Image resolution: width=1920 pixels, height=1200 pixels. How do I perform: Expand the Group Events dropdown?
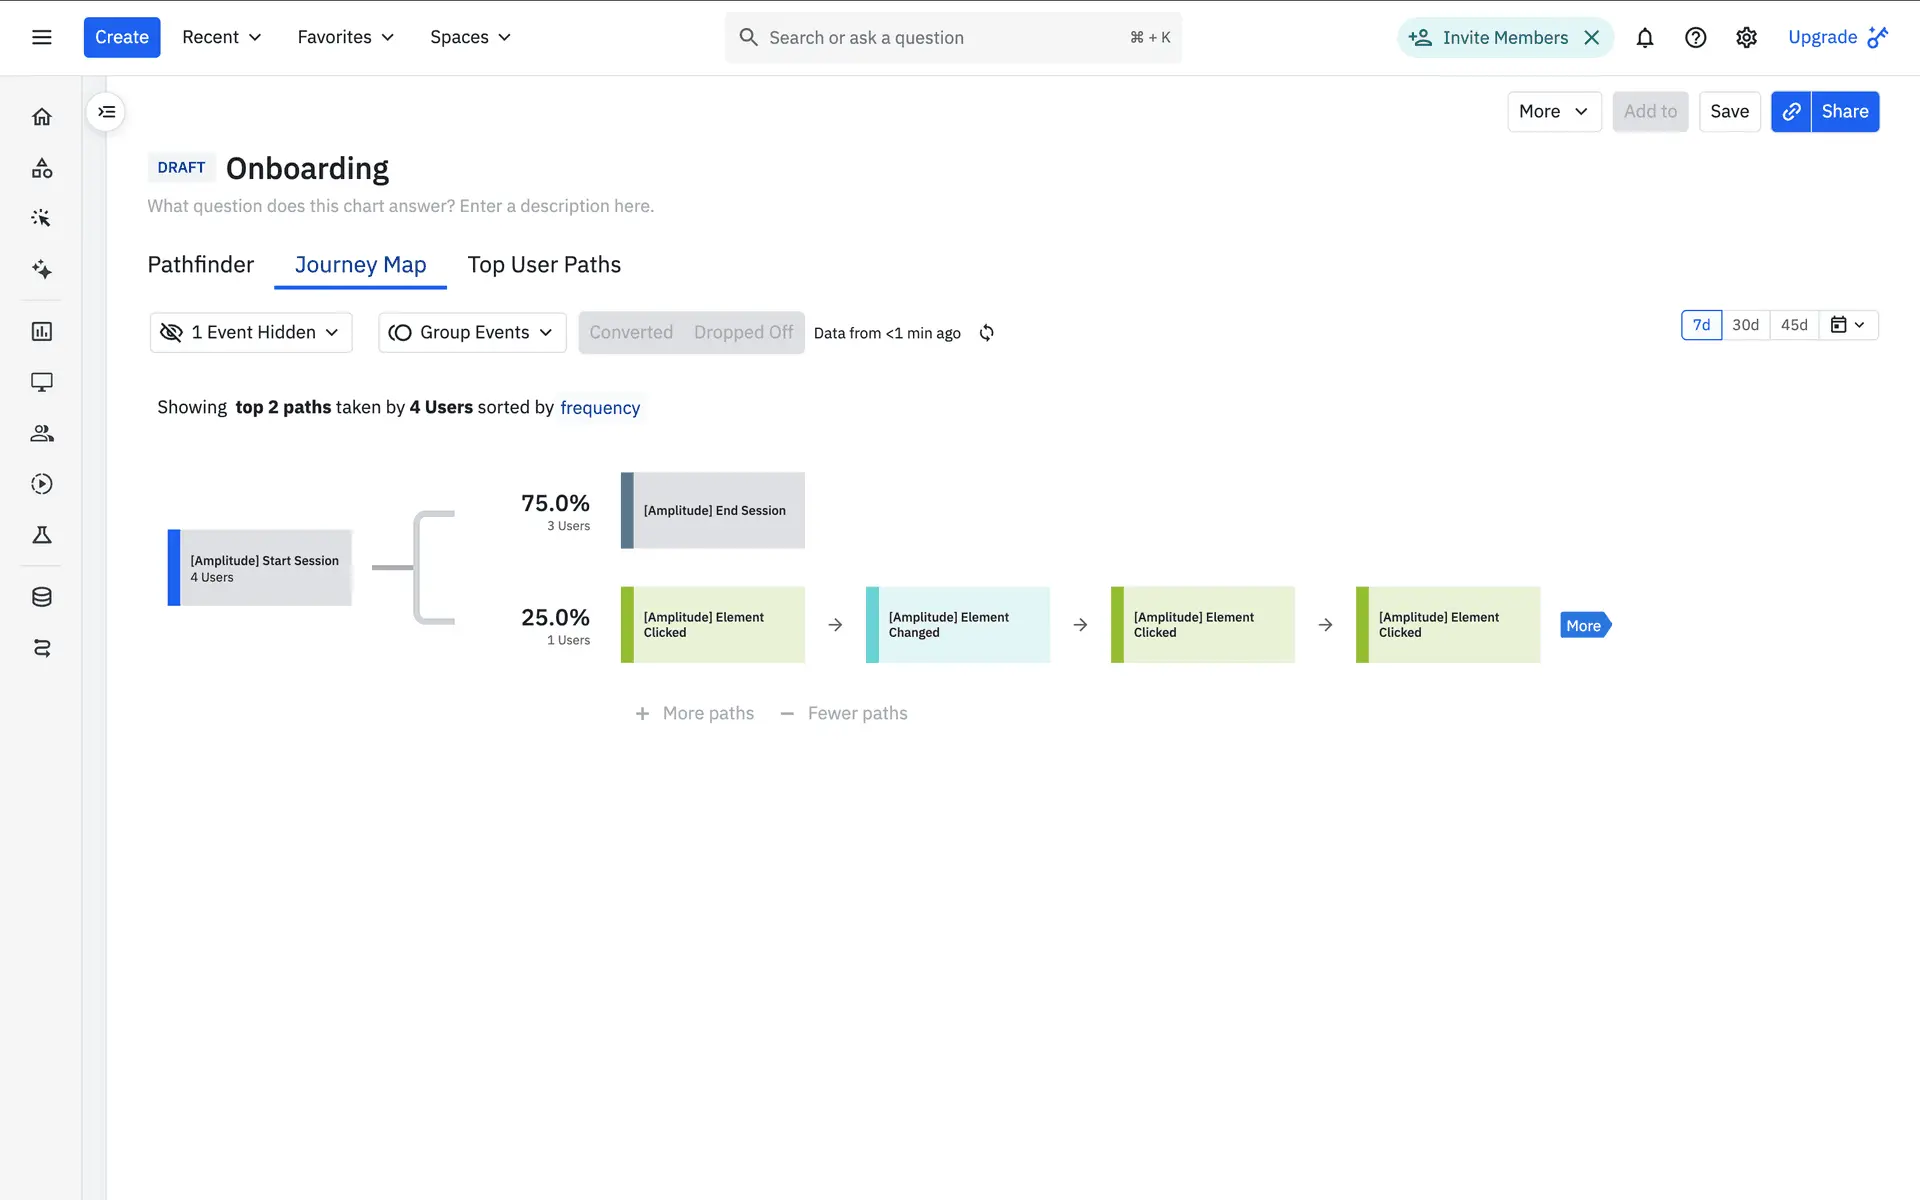tap(472, 332)
